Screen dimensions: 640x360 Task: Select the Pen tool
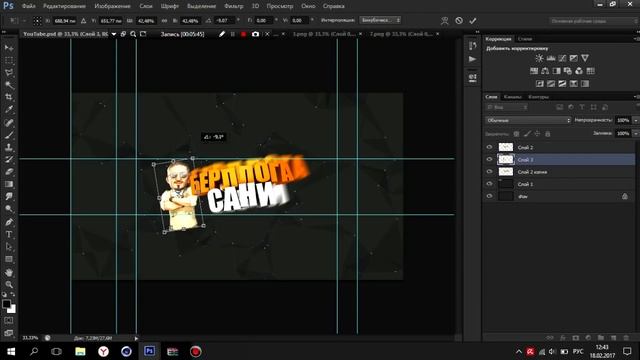pyautogui.click(x=9, y=222)
